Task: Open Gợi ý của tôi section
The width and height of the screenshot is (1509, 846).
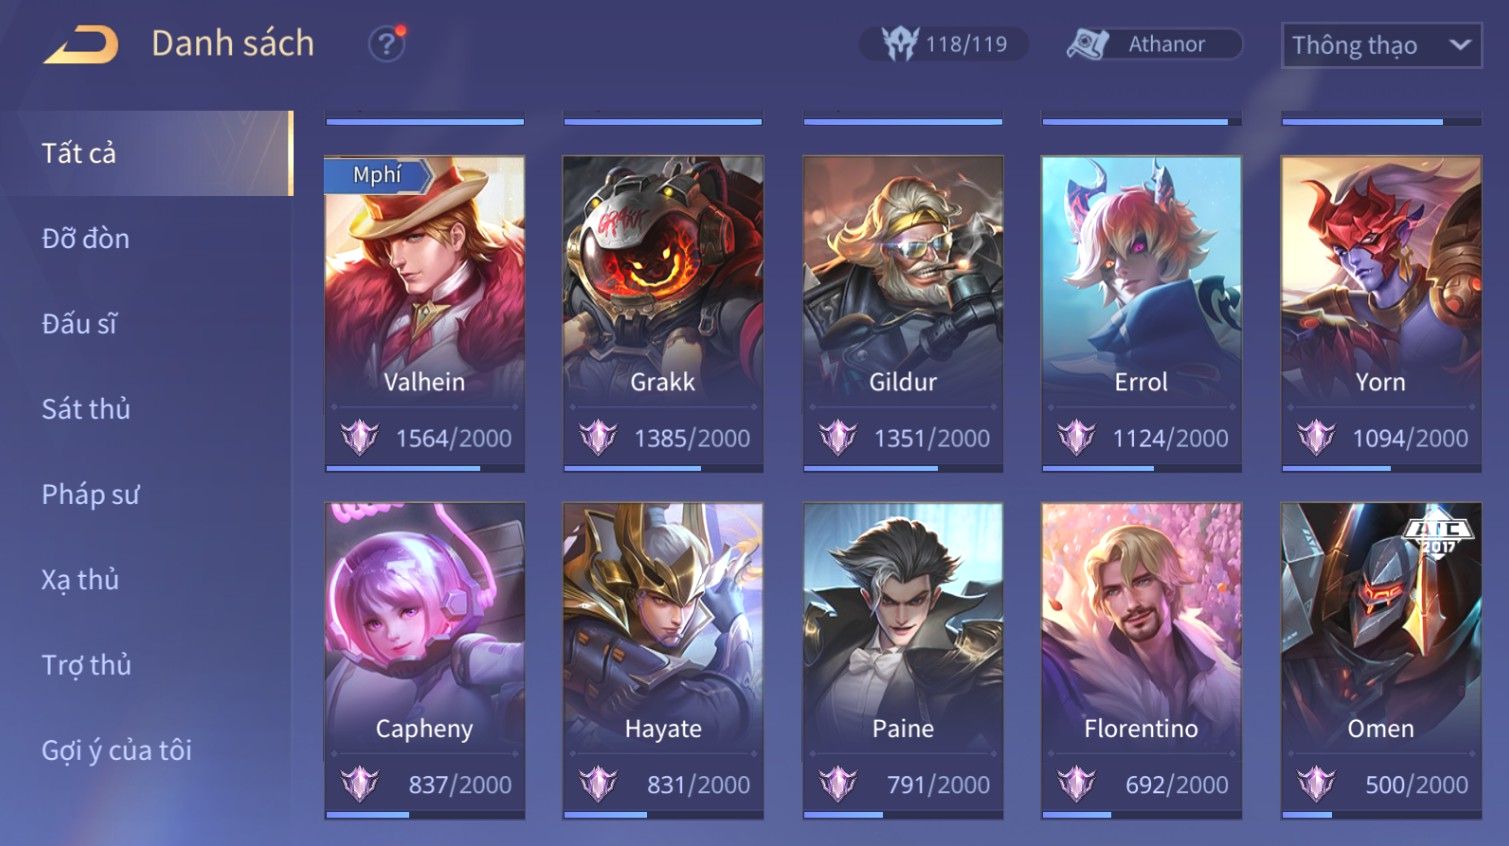Action: pos(116,750)
